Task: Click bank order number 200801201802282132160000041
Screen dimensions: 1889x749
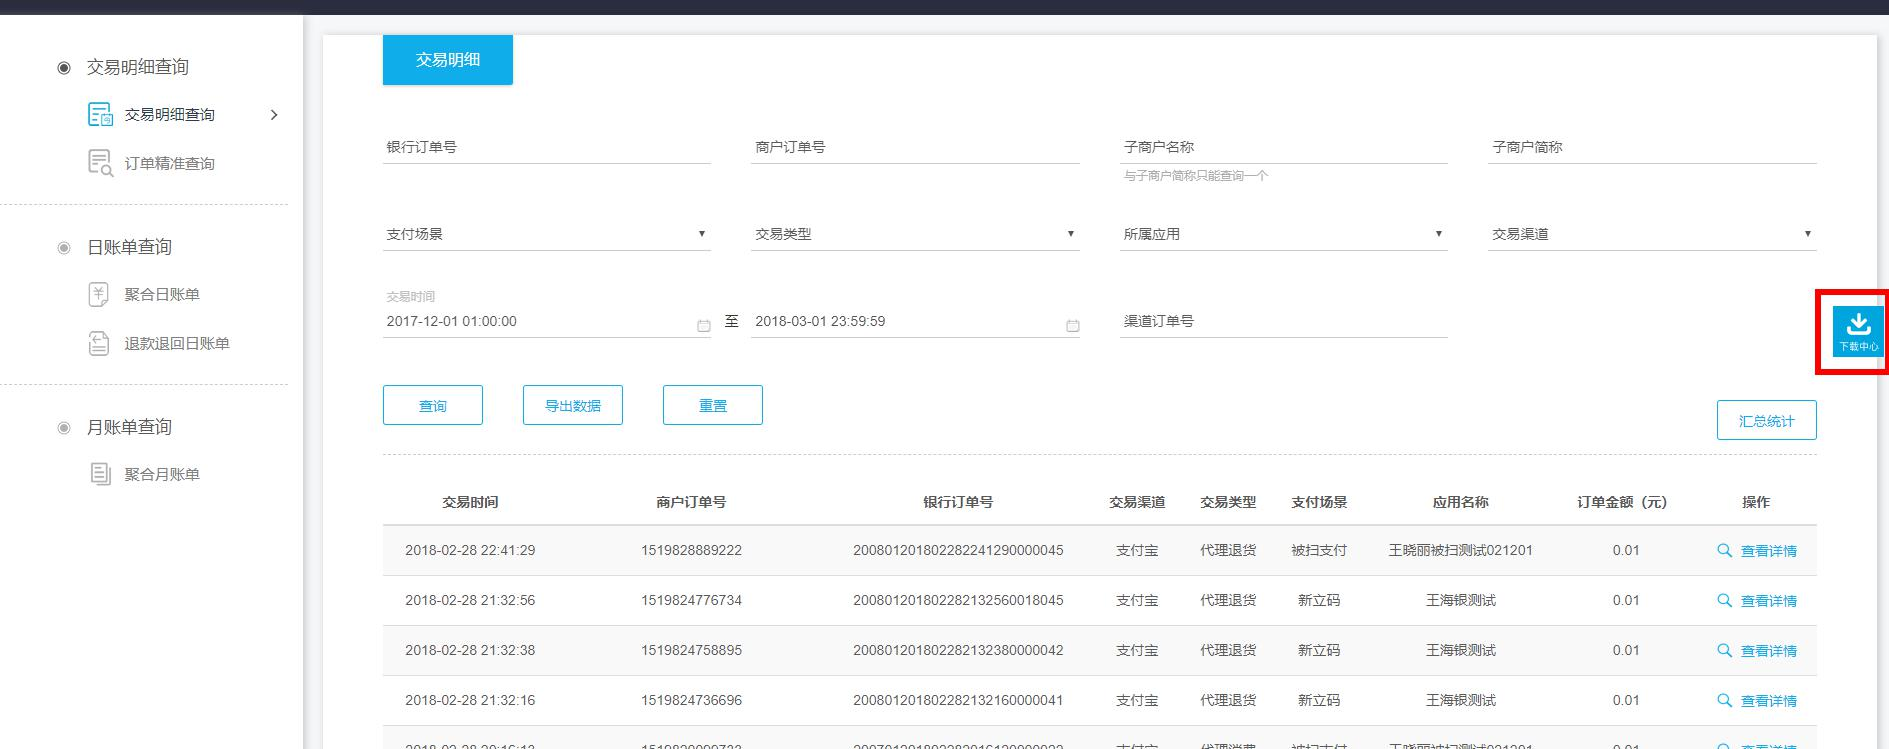Action: coord(958,700)
